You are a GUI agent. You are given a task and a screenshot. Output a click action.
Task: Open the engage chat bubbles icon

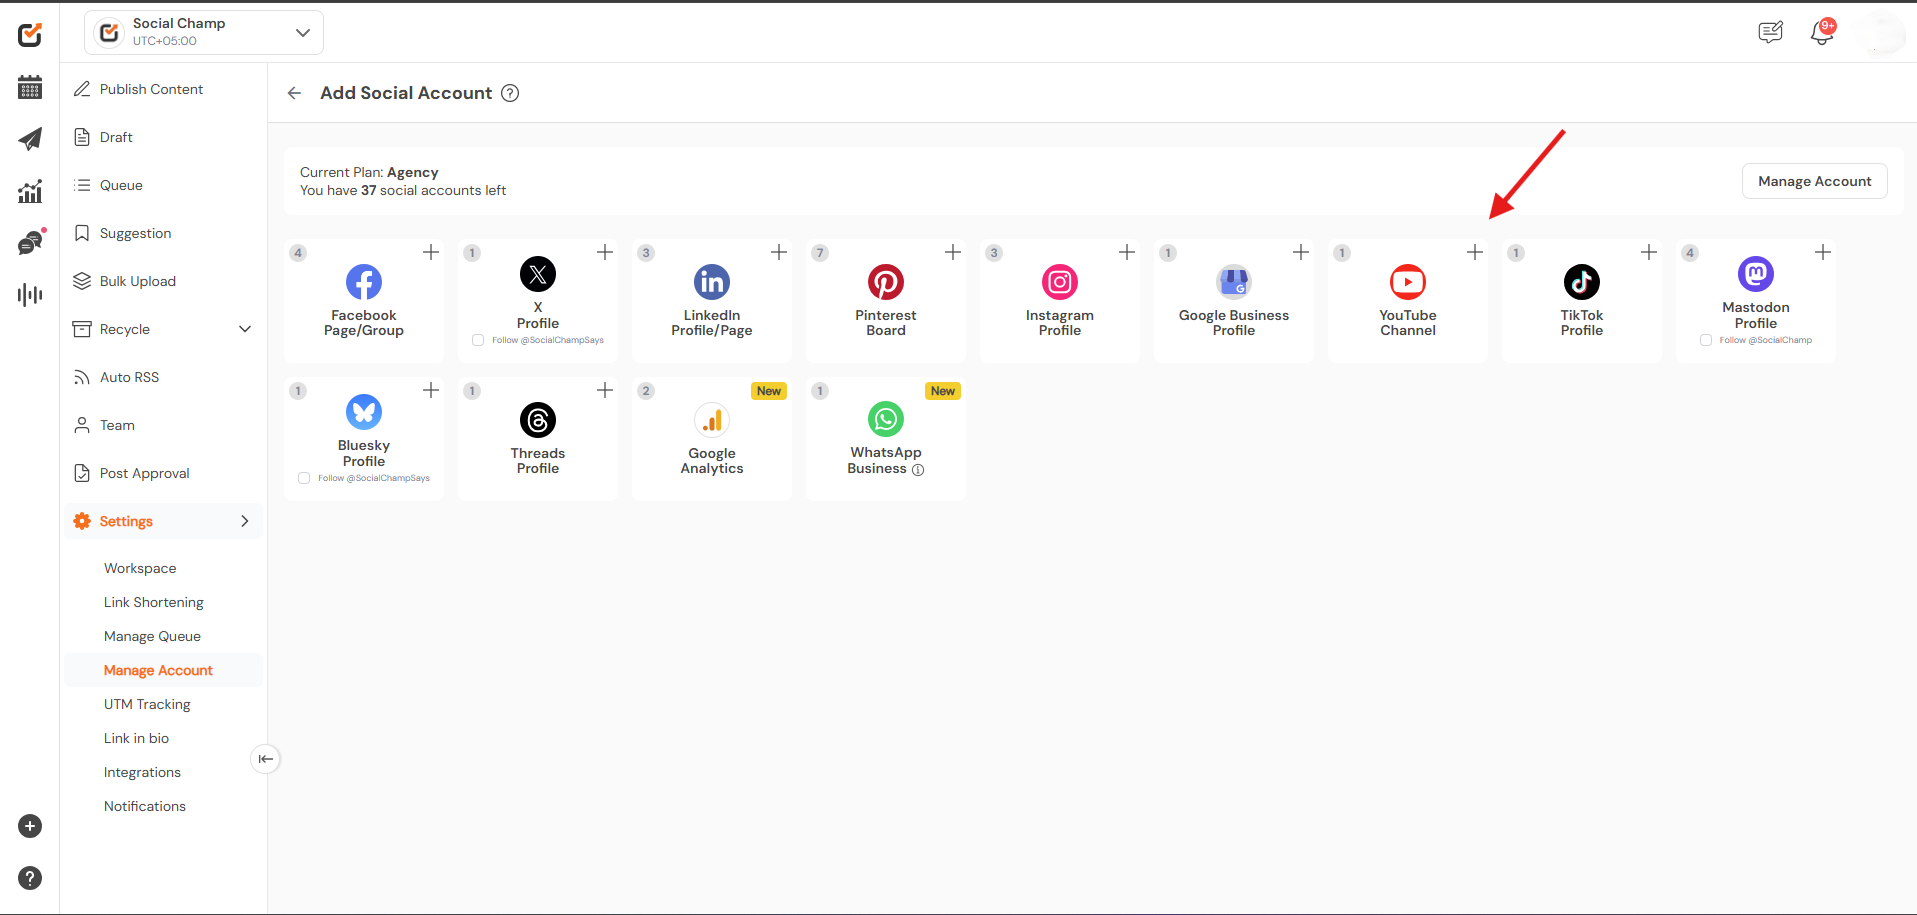coord(31,242)
